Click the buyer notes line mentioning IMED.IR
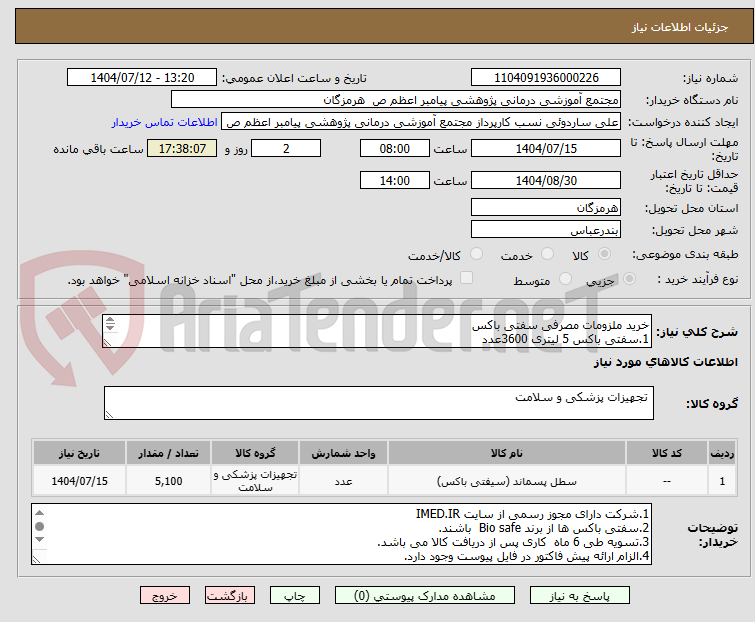 532,514
